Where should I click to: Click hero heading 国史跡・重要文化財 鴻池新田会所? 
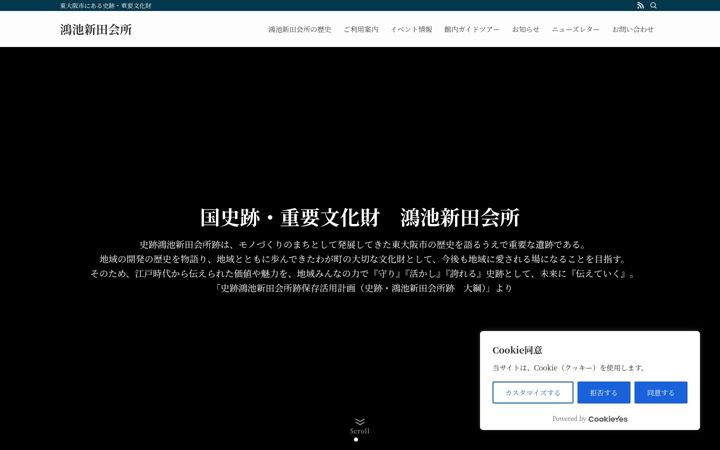click(x=360, y=218)
